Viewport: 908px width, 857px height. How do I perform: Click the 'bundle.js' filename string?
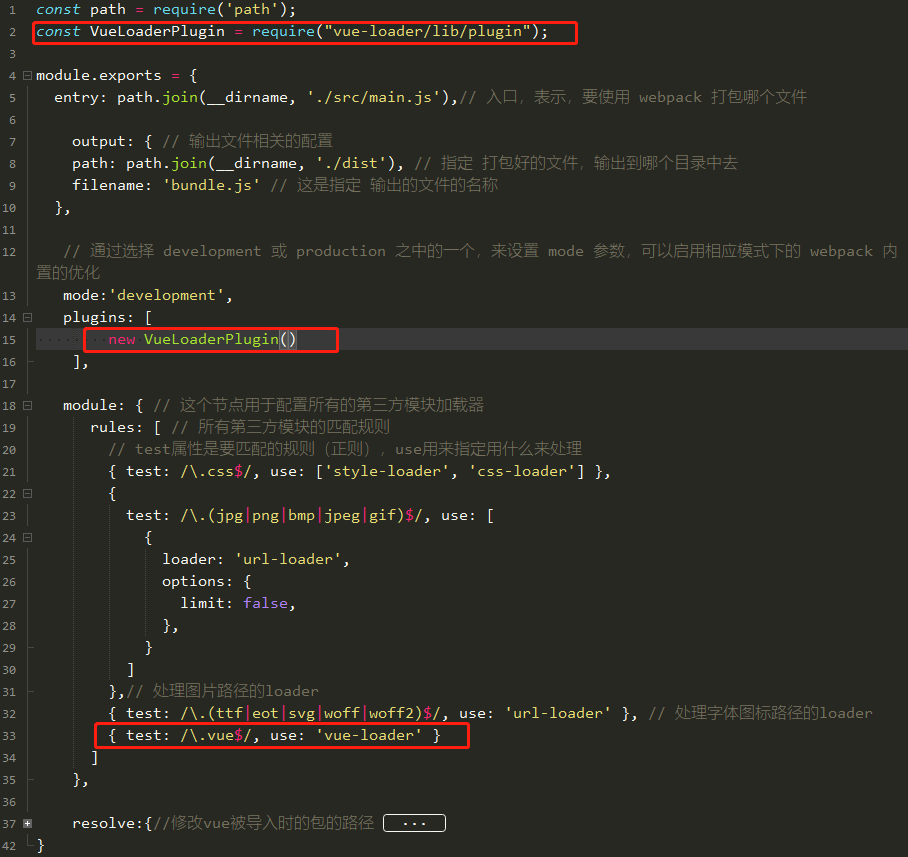(211, 185)
